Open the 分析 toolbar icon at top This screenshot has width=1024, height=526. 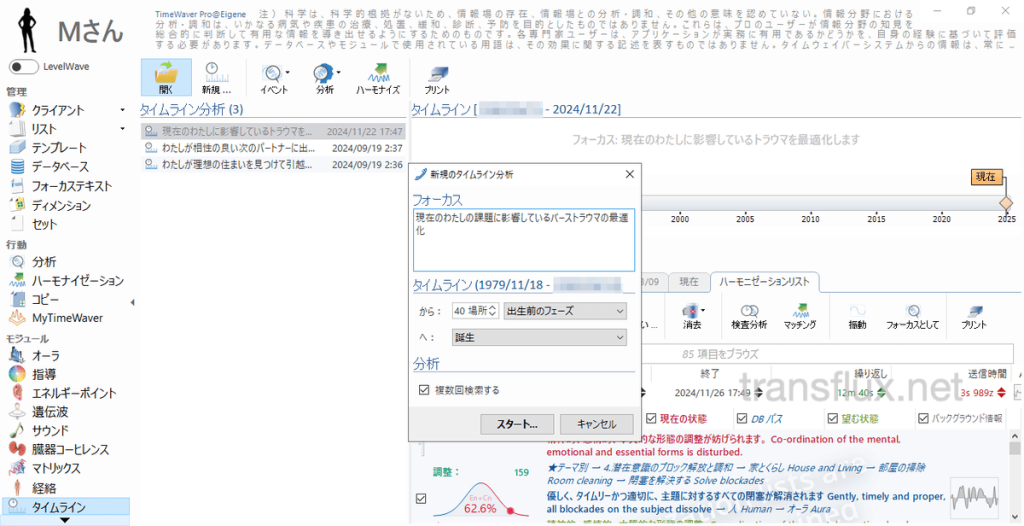(x=325, y=78)
